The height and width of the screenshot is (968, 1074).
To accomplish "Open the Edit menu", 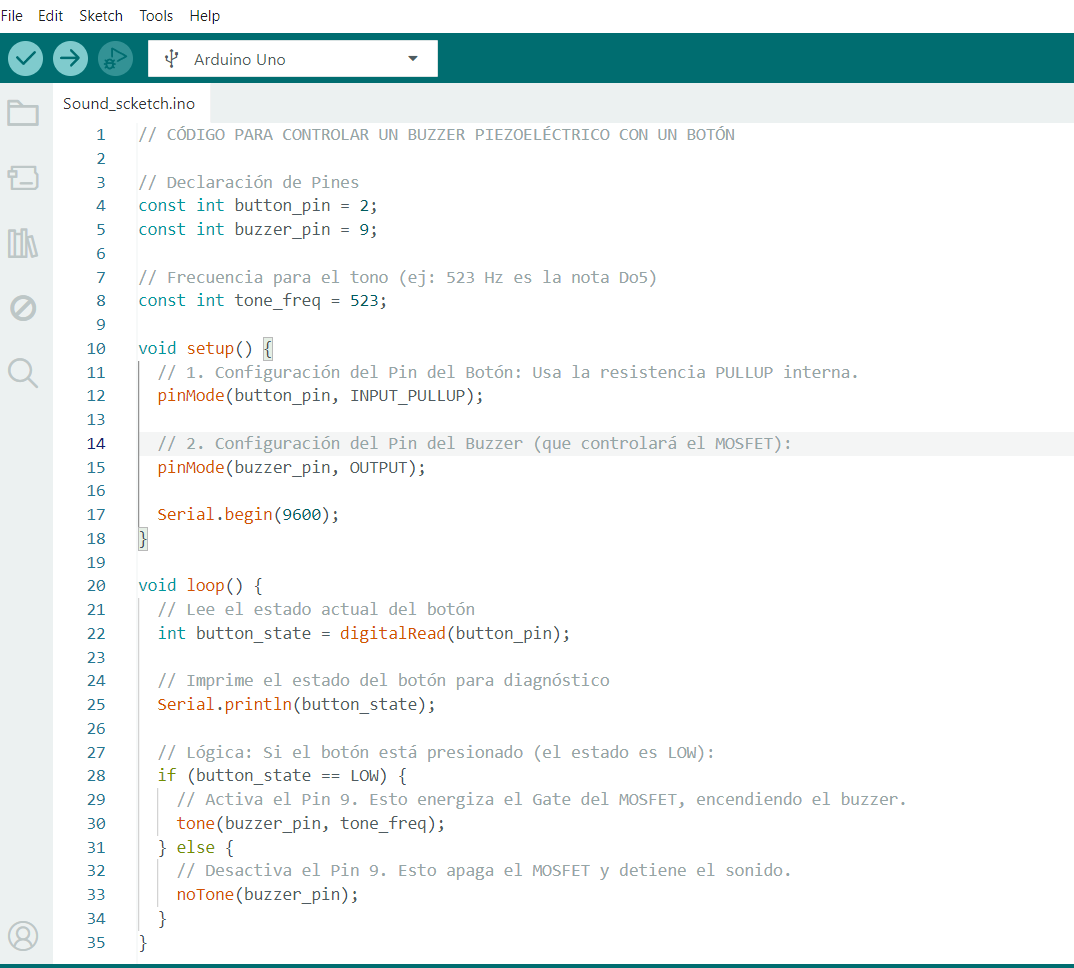I will click(50, 16).
